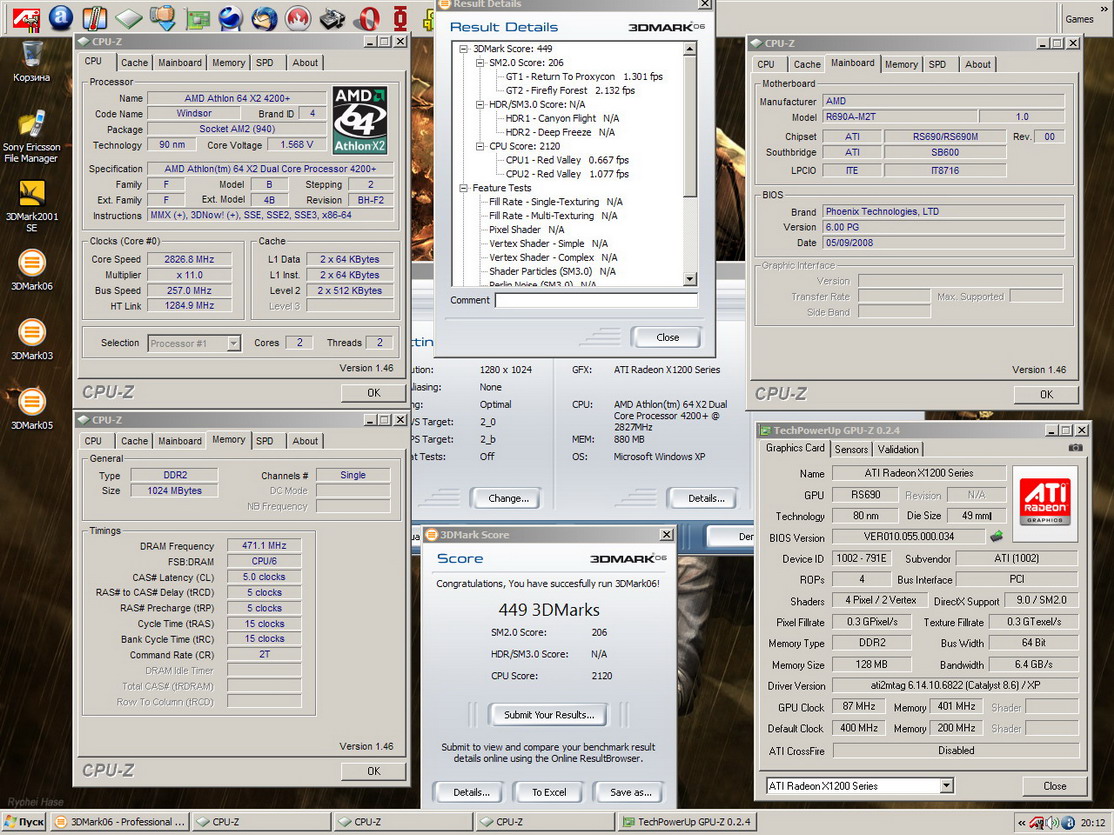Click Submit Your Results button

[x=549, y=715]
